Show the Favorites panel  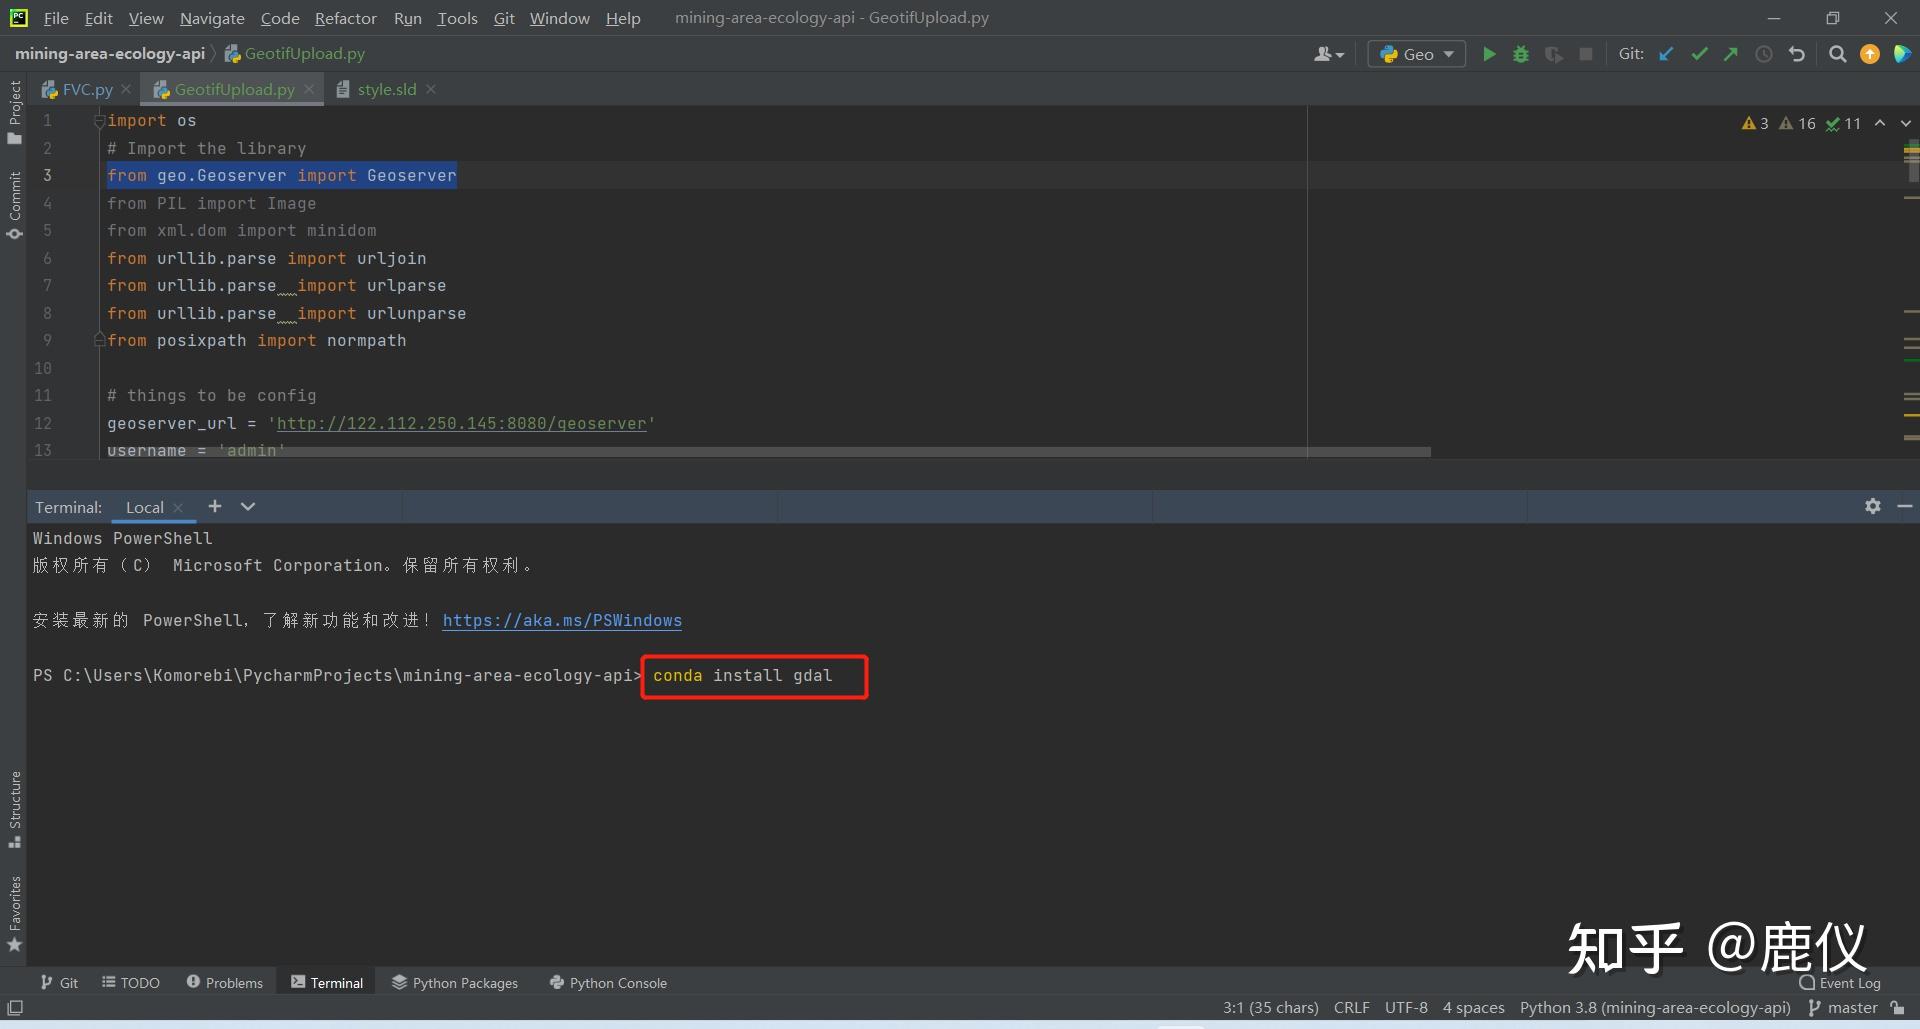click(14, 910)
